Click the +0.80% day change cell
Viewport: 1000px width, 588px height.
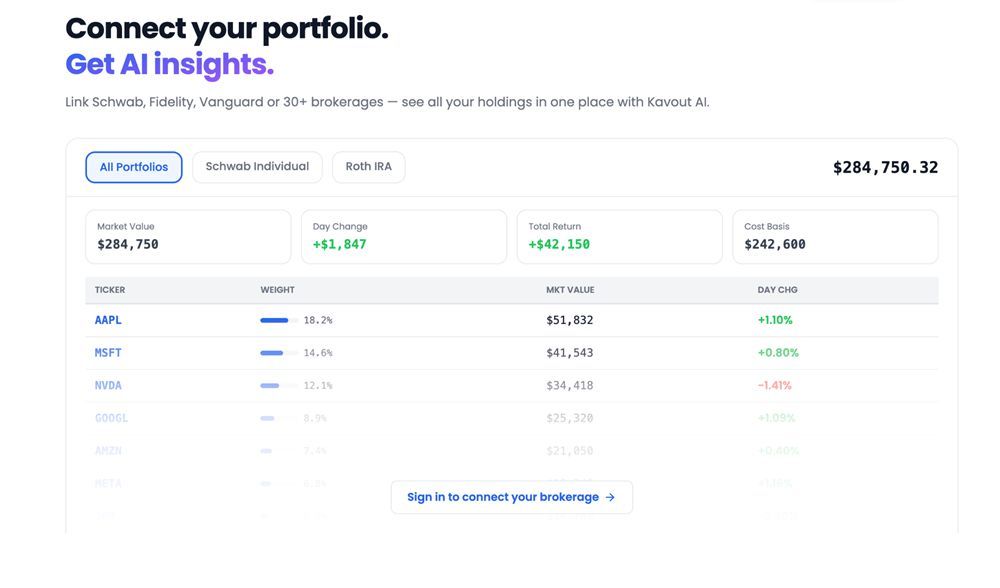point(778,353)
